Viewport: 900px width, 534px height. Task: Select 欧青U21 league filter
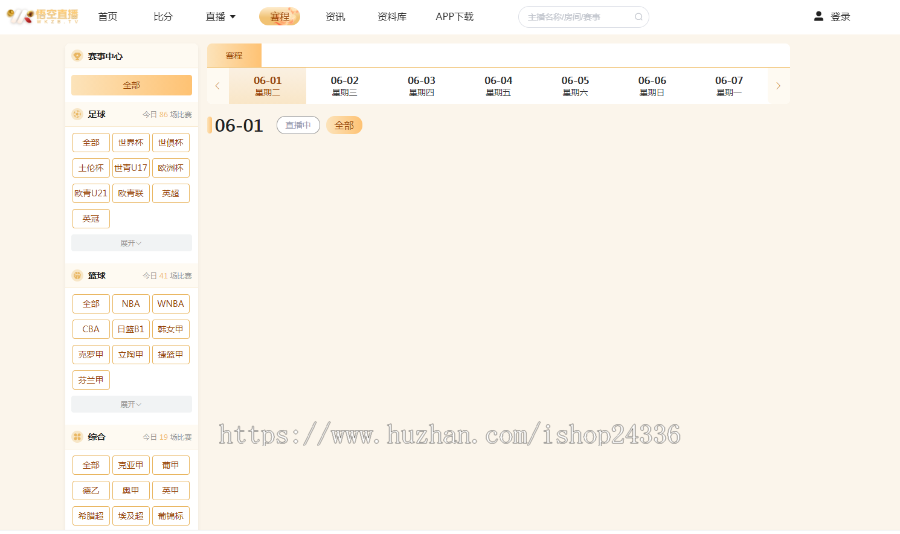[91, 193]
